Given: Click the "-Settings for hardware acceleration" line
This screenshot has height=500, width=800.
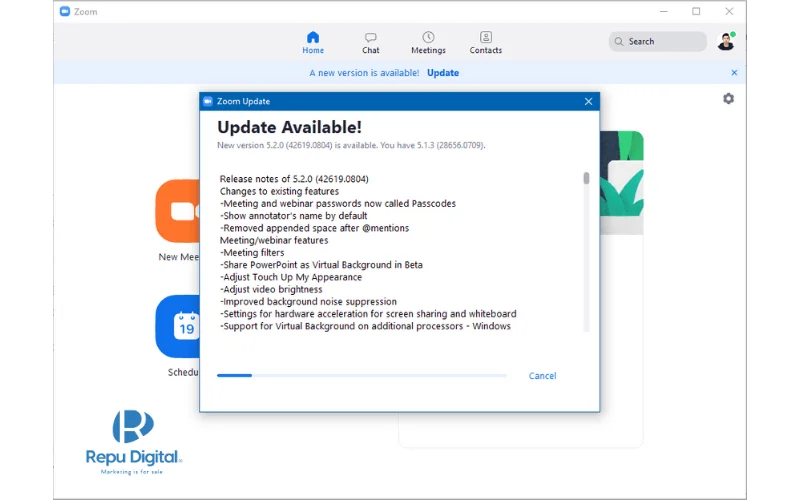Looking at the screenshot, I should pyautogui.click(x=368, y=314).
